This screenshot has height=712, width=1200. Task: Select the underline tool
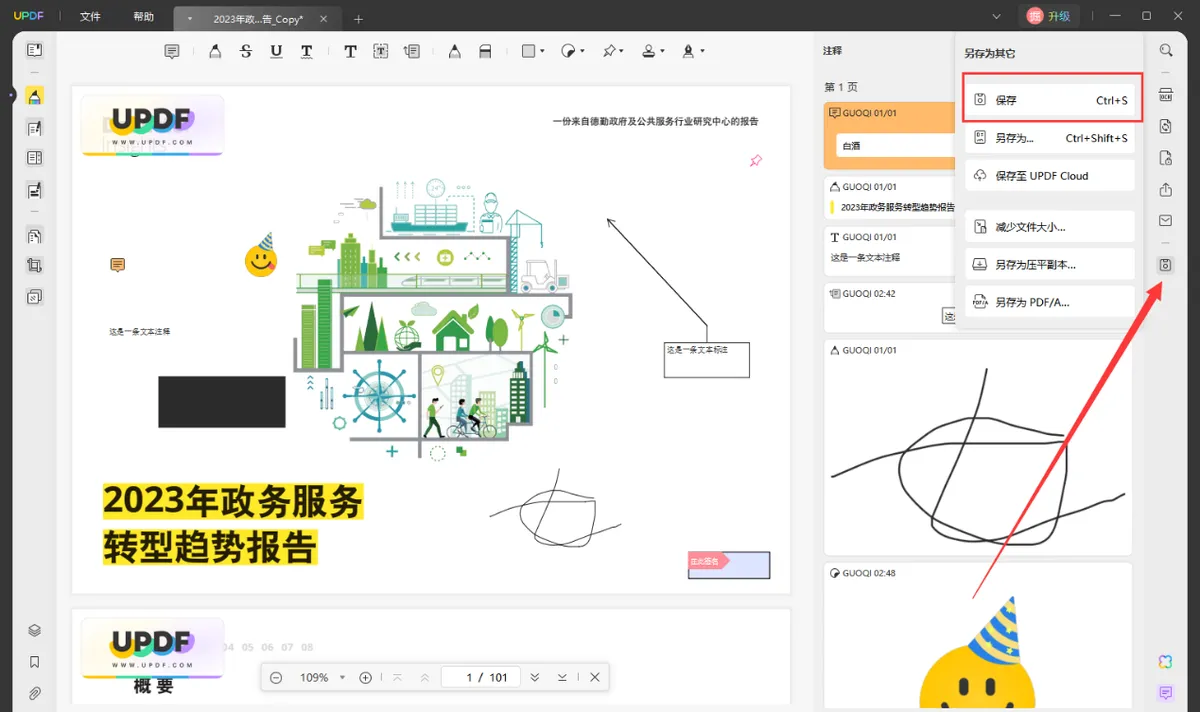[276, 52]
